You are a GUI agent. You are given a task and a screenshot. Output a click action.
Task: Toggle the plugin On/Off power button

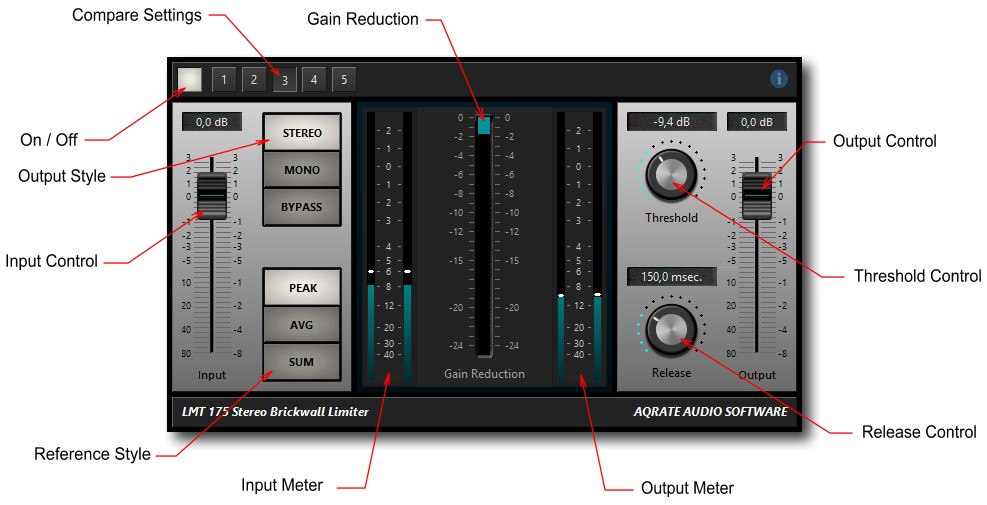[x=189, y=79]
